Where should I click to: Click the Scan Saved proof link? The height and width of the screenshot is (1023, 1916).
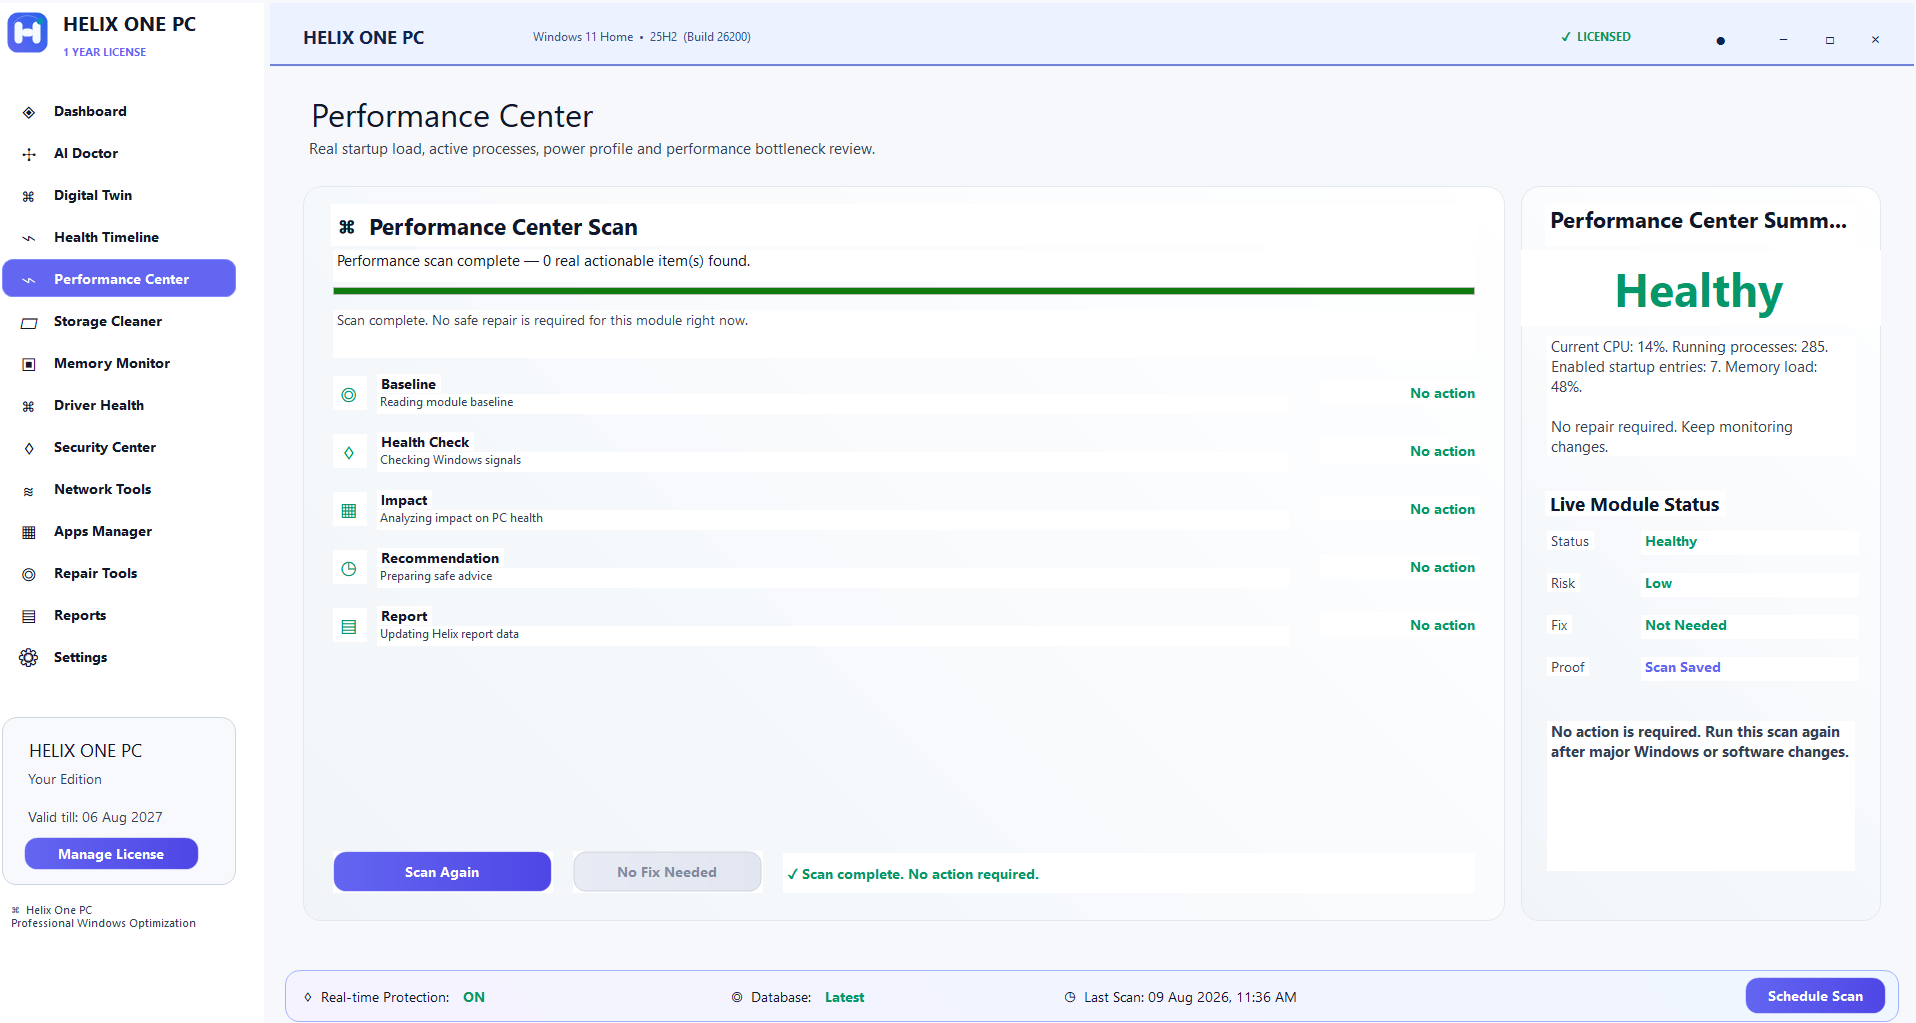pyautogui.click(x=1683, y=667)
